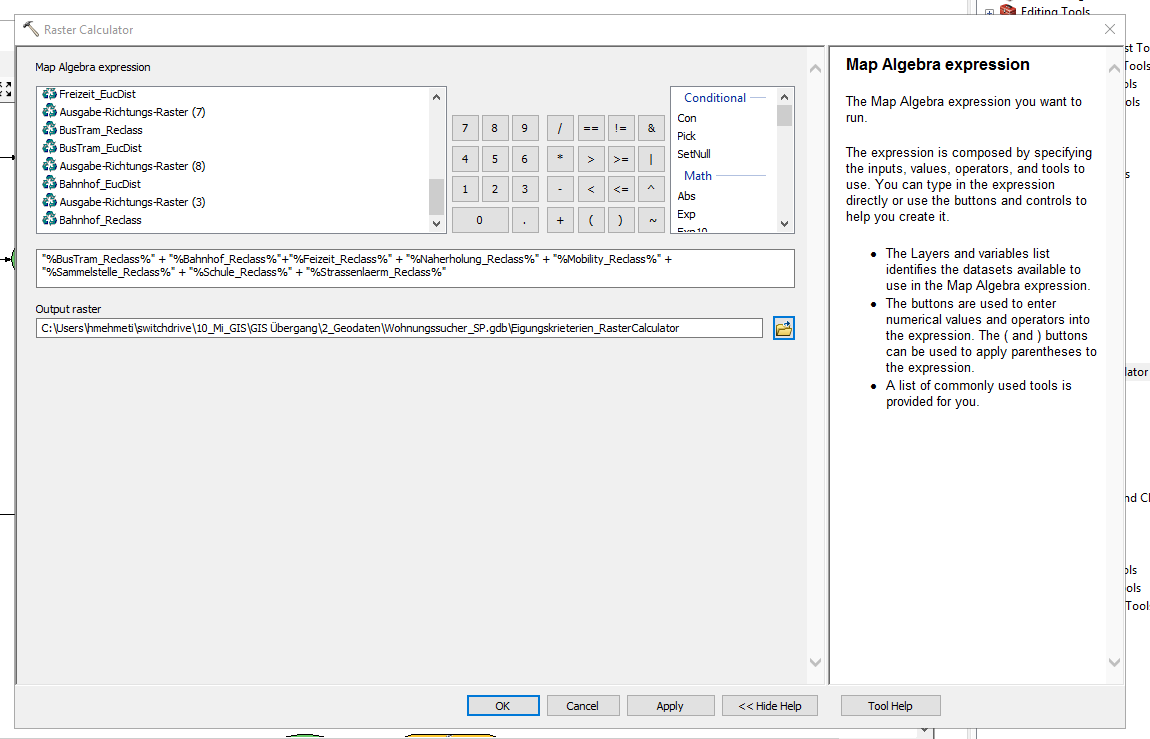Click the Freizeit_EucDist raster icon
Screen dimensions: 1150x739
(x=49, y=94)
